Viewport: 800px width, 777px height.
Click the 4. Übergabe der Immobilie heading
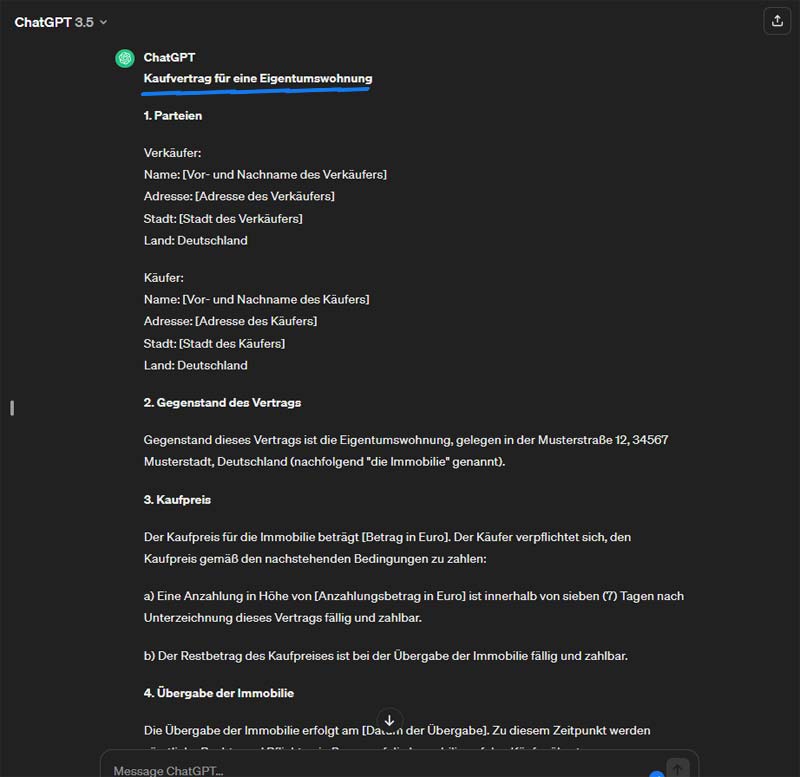pyautogui.click(x=219, y=693)
